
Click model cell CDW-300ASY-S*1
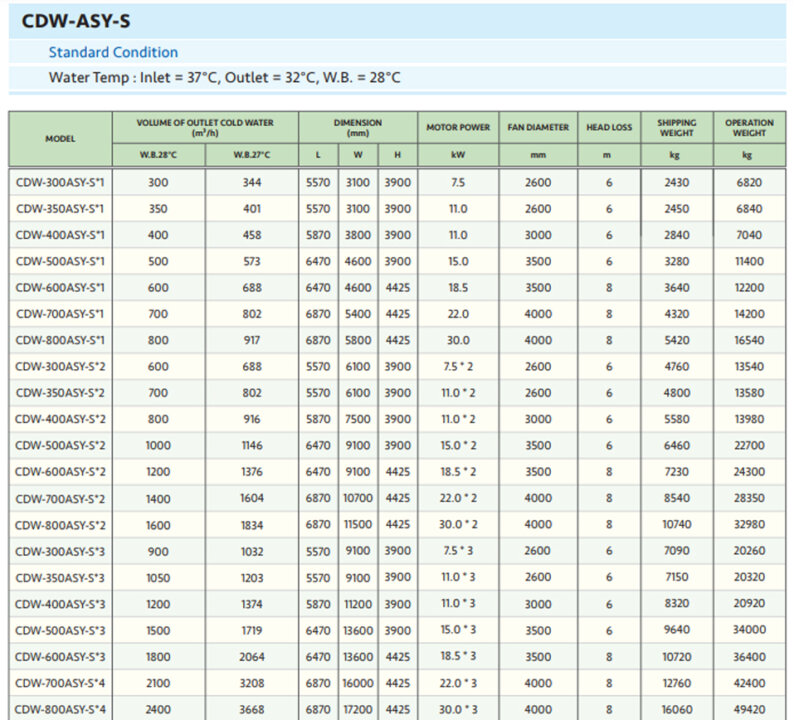coord(60,183)
